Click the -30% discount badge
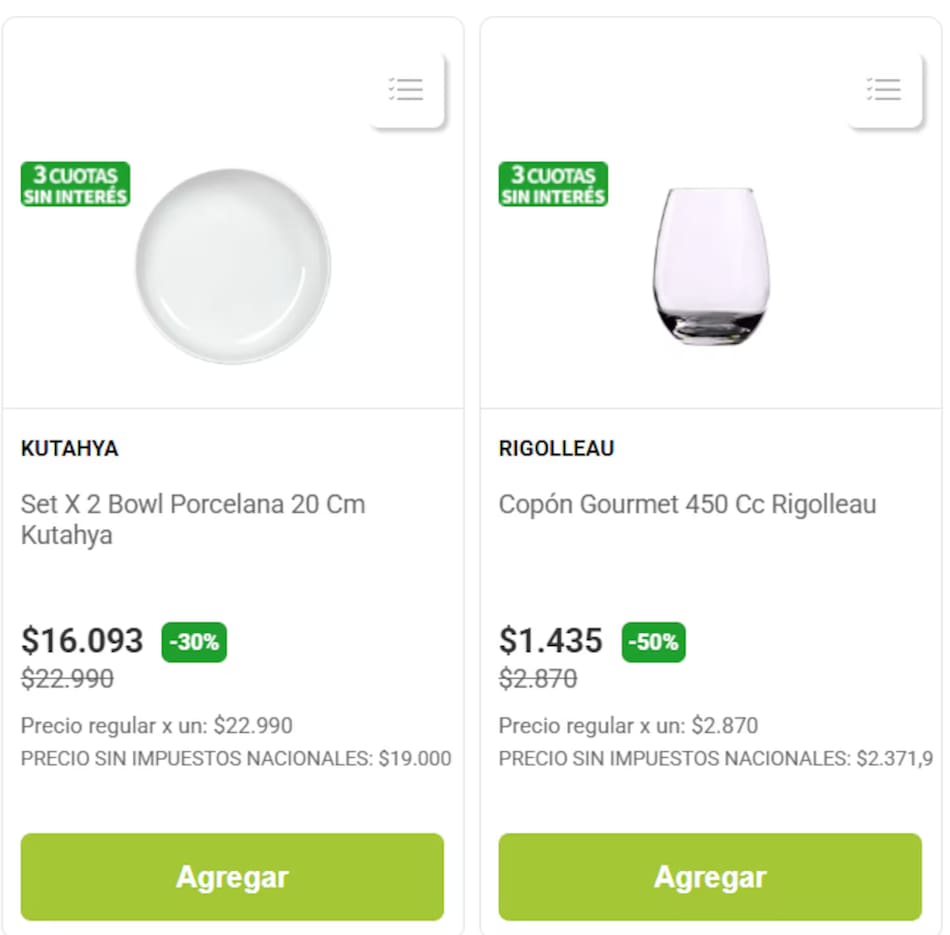 point(194,642)
